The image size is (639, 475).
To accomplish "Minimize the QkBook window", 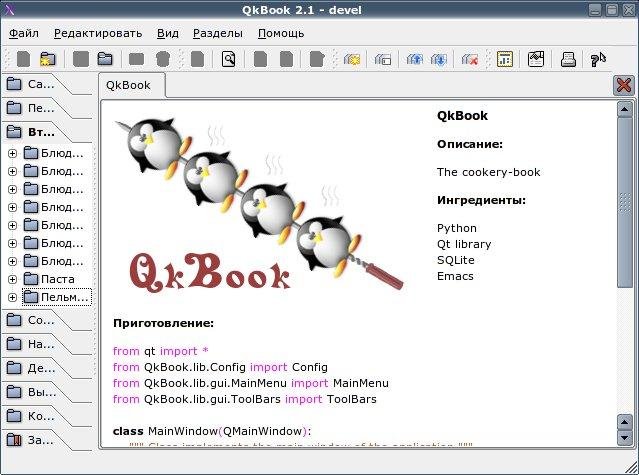I will [x=595, y=9].
